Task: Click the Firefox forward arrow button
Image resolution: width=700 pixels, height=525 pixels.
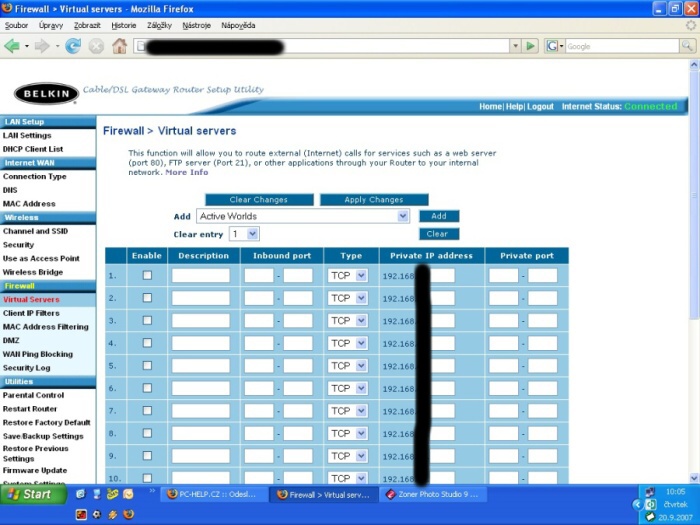Action: point(41,46)
